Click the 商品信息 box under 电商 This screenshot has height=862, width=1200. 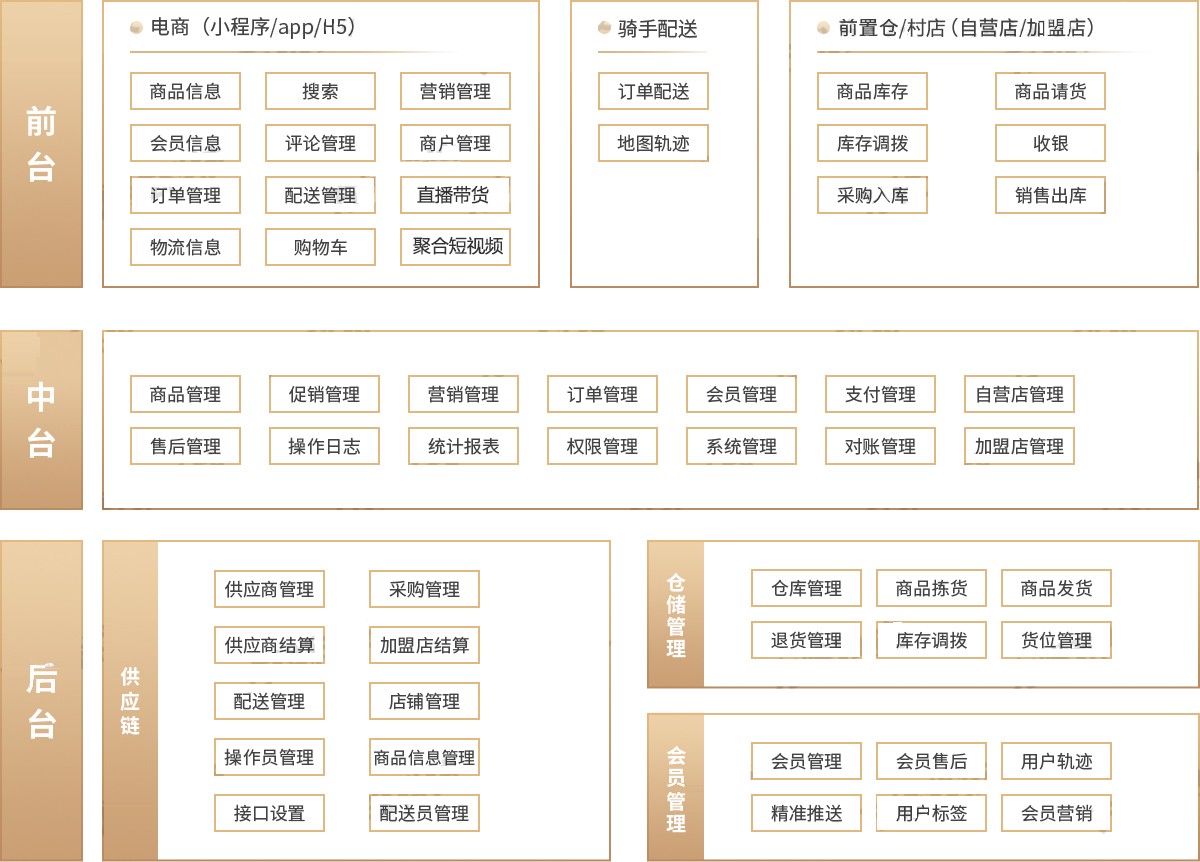point(185,91)
